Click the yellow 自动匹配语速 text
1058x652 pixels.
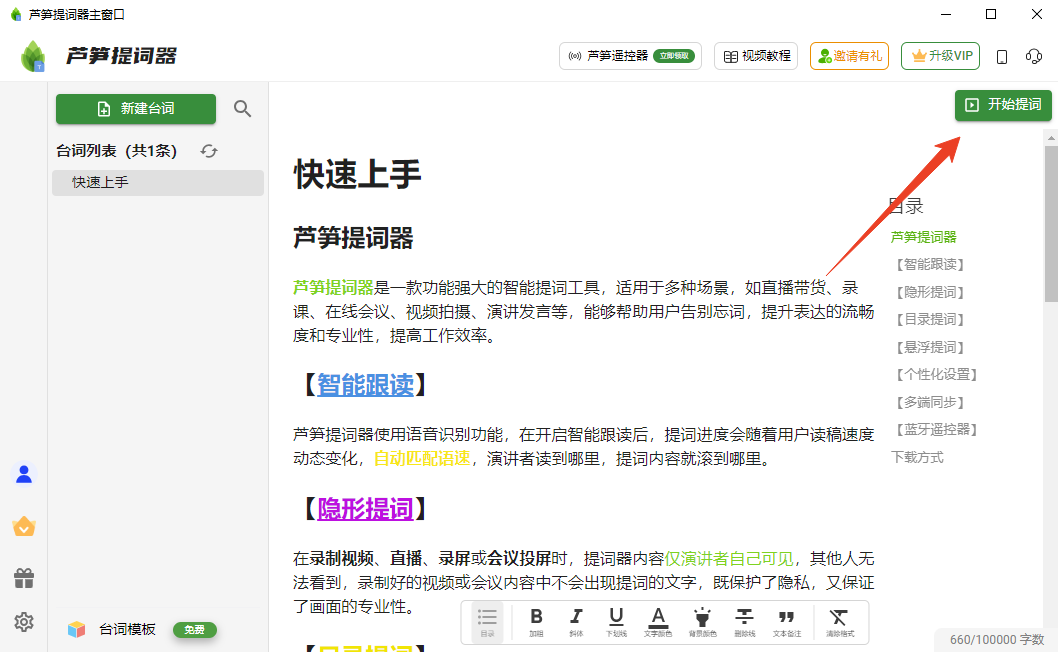pyautogui.click(x=422, y=459)
